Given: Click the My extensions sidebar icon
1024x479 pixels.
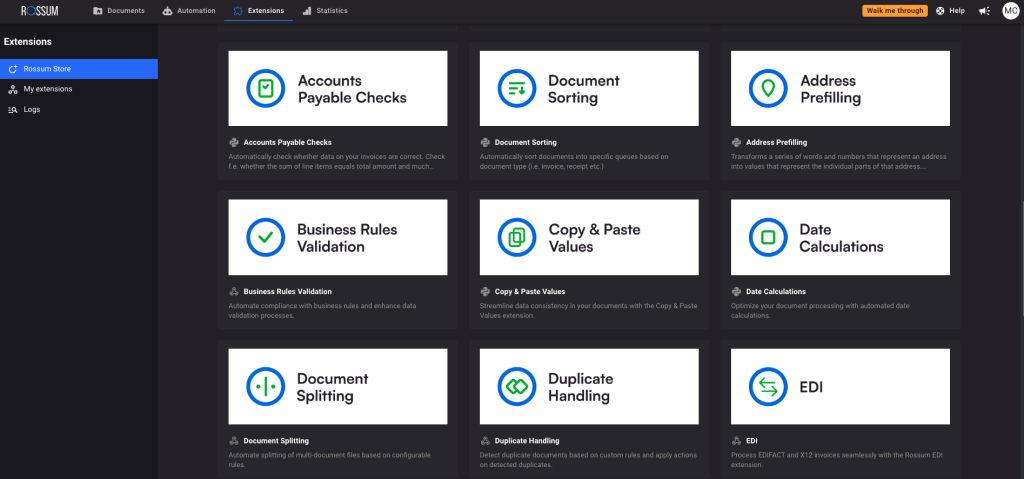Looking at the screenshot, I should click(x=12, y=90).
